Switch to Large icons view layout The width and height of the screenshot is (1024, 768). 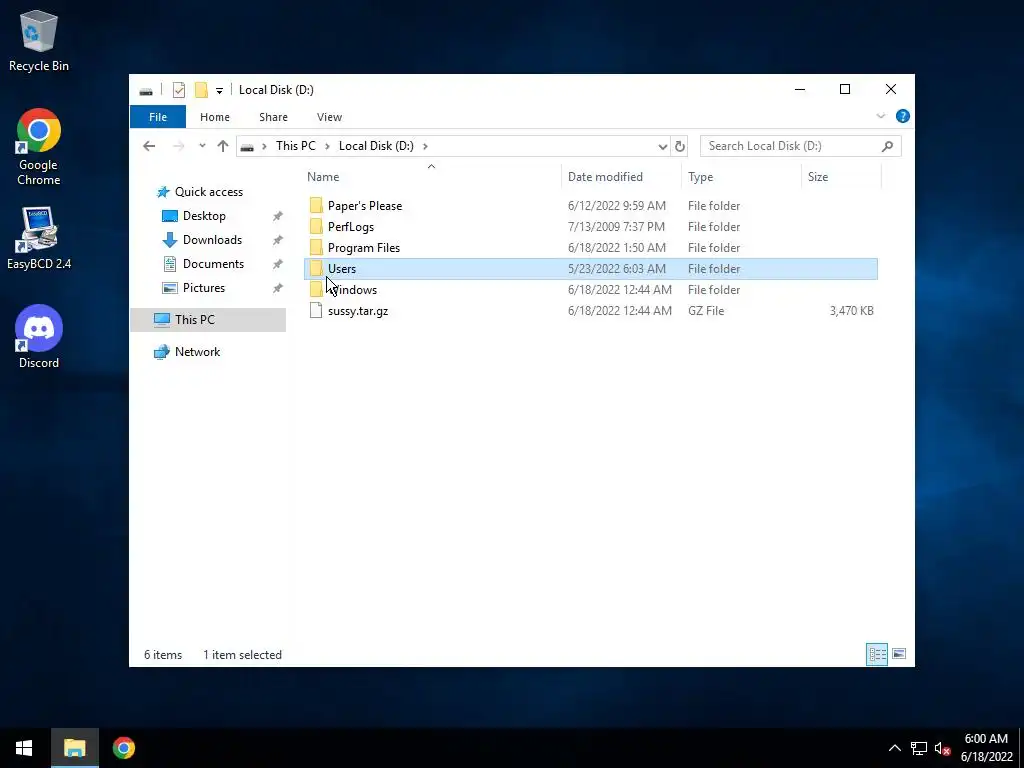[899, 654]
